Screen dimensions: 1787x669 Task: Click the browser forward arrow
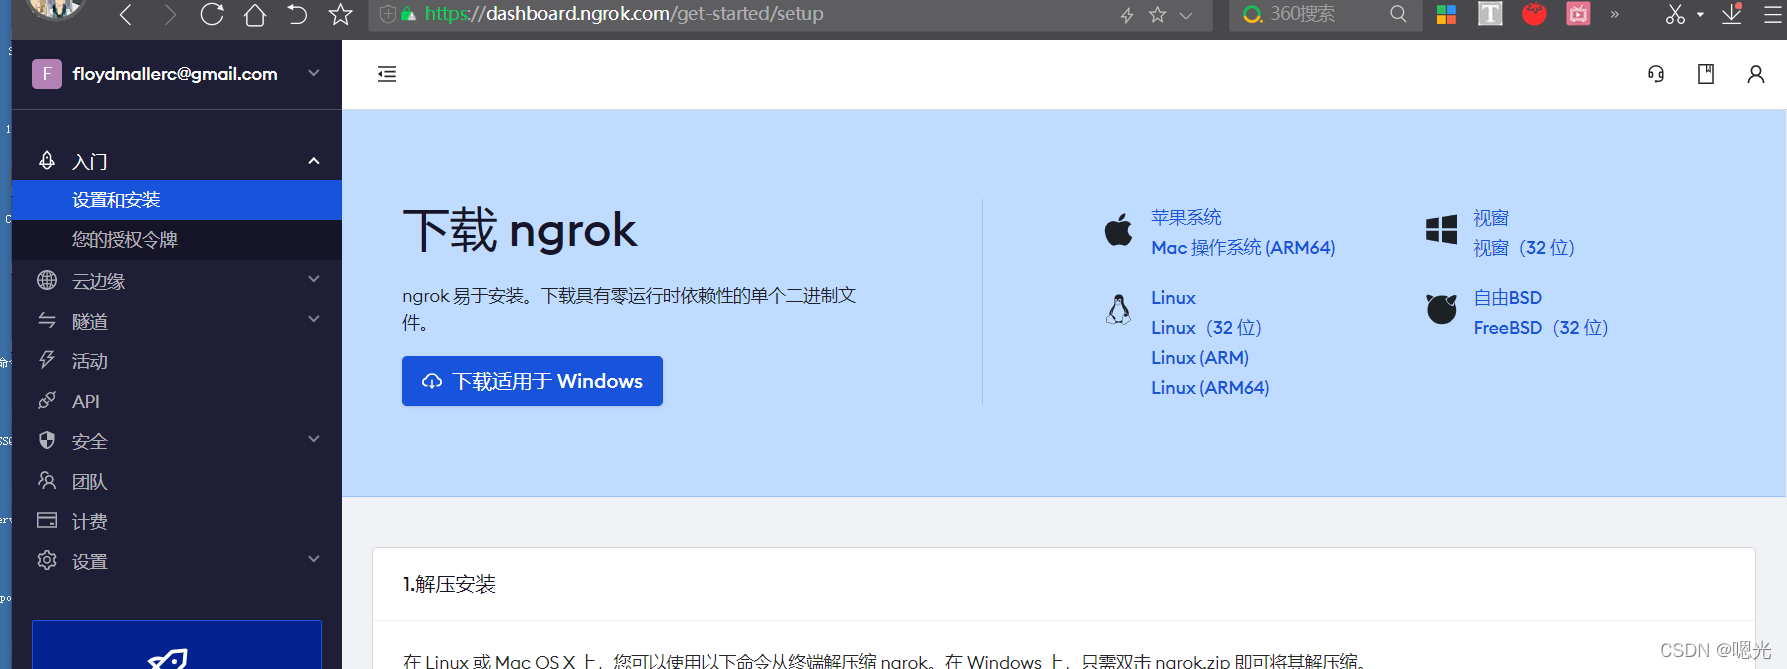(169, 15)
